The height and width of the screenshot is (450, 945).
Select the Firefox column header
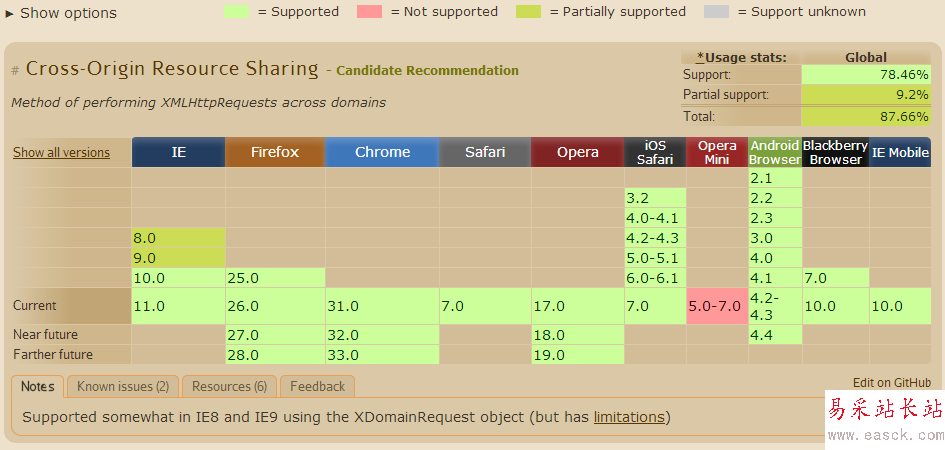tap(275, 152)
